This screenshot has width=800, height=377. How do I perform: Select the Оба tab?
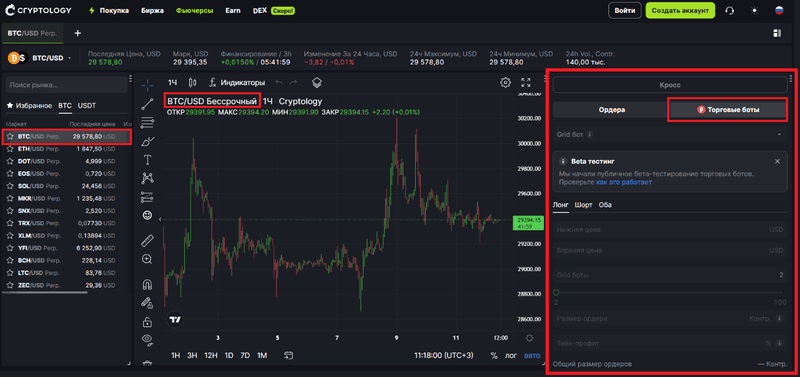tap(605, 205)
